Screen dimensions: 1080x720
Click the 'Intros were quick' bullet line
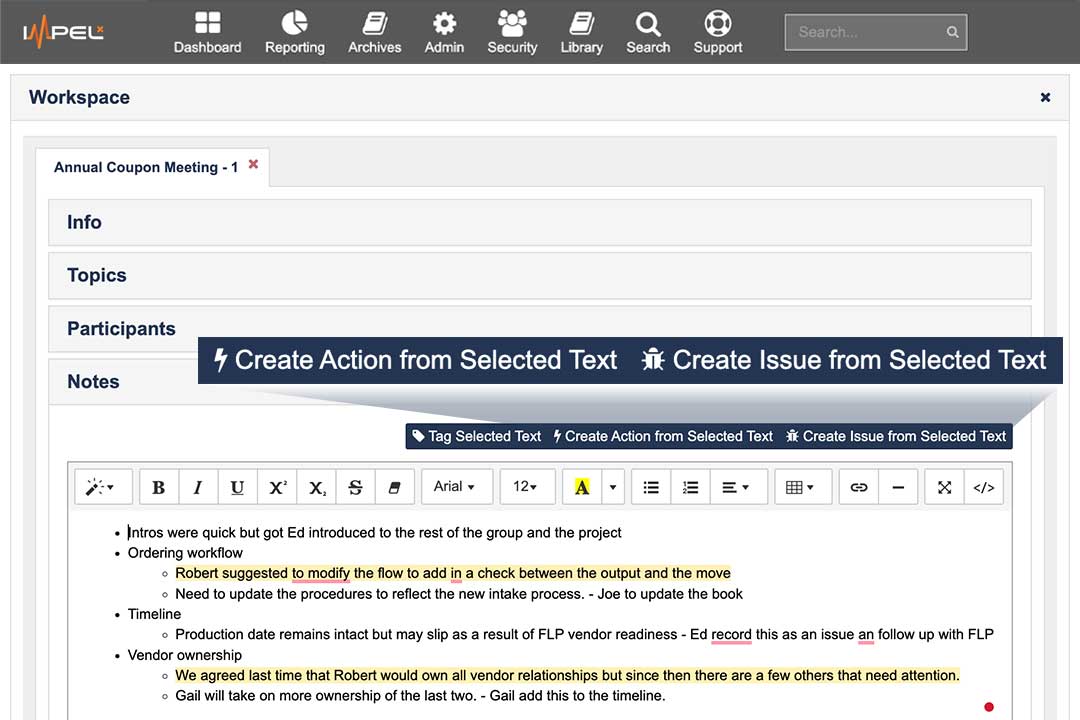pyautogui.click(x=375, y=533)
